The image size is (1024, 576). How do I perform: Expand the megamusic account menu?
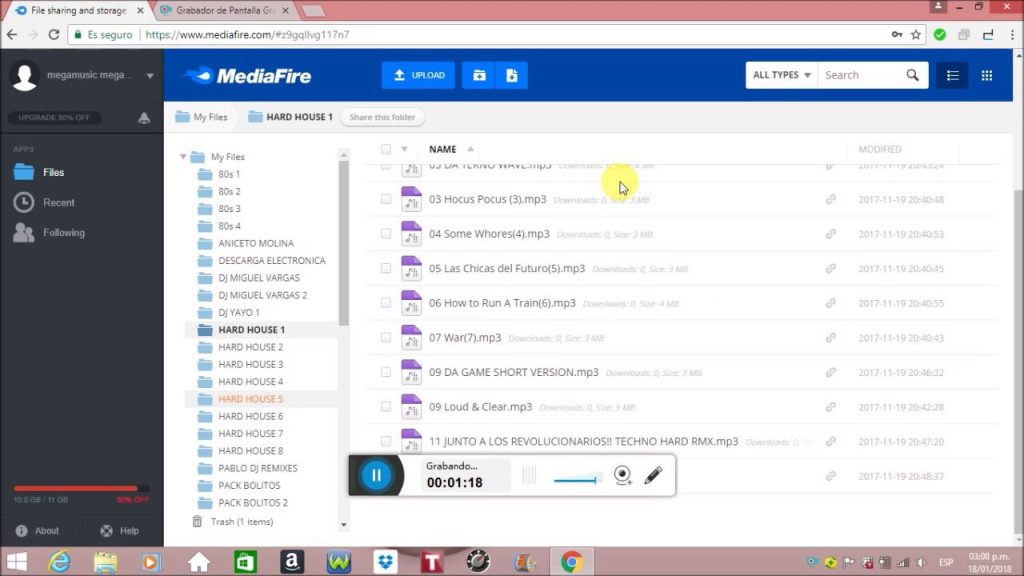[x=150, y=75]
